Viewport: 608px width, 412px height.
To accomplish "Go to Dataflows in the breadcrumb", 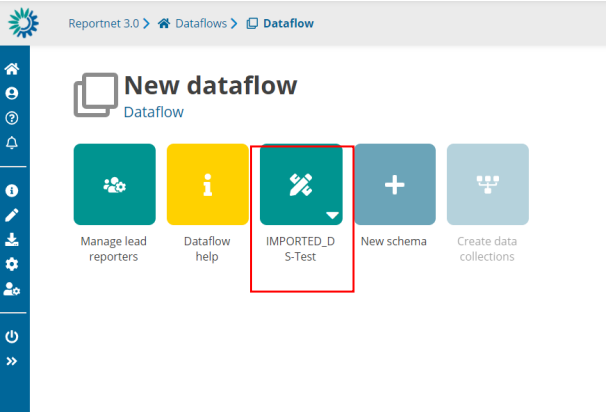I will tap(199, 22).
